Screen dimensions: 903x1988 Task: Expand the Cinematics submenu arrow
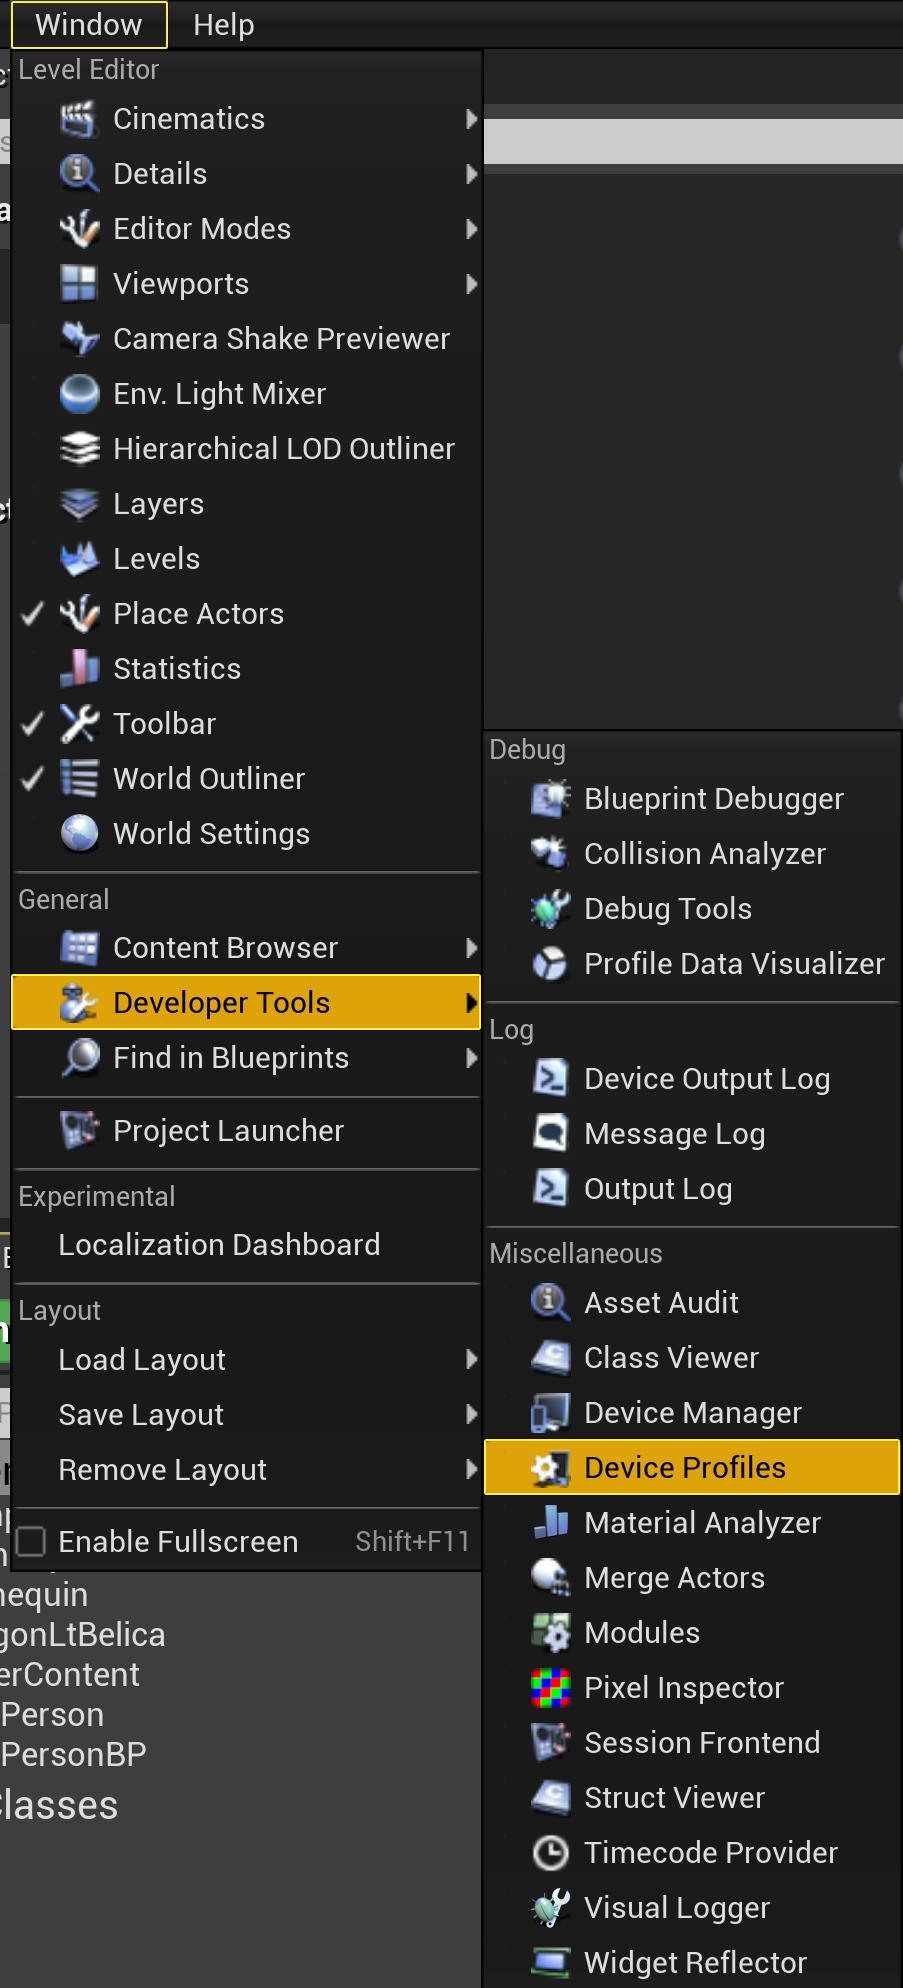coord(471,119)
